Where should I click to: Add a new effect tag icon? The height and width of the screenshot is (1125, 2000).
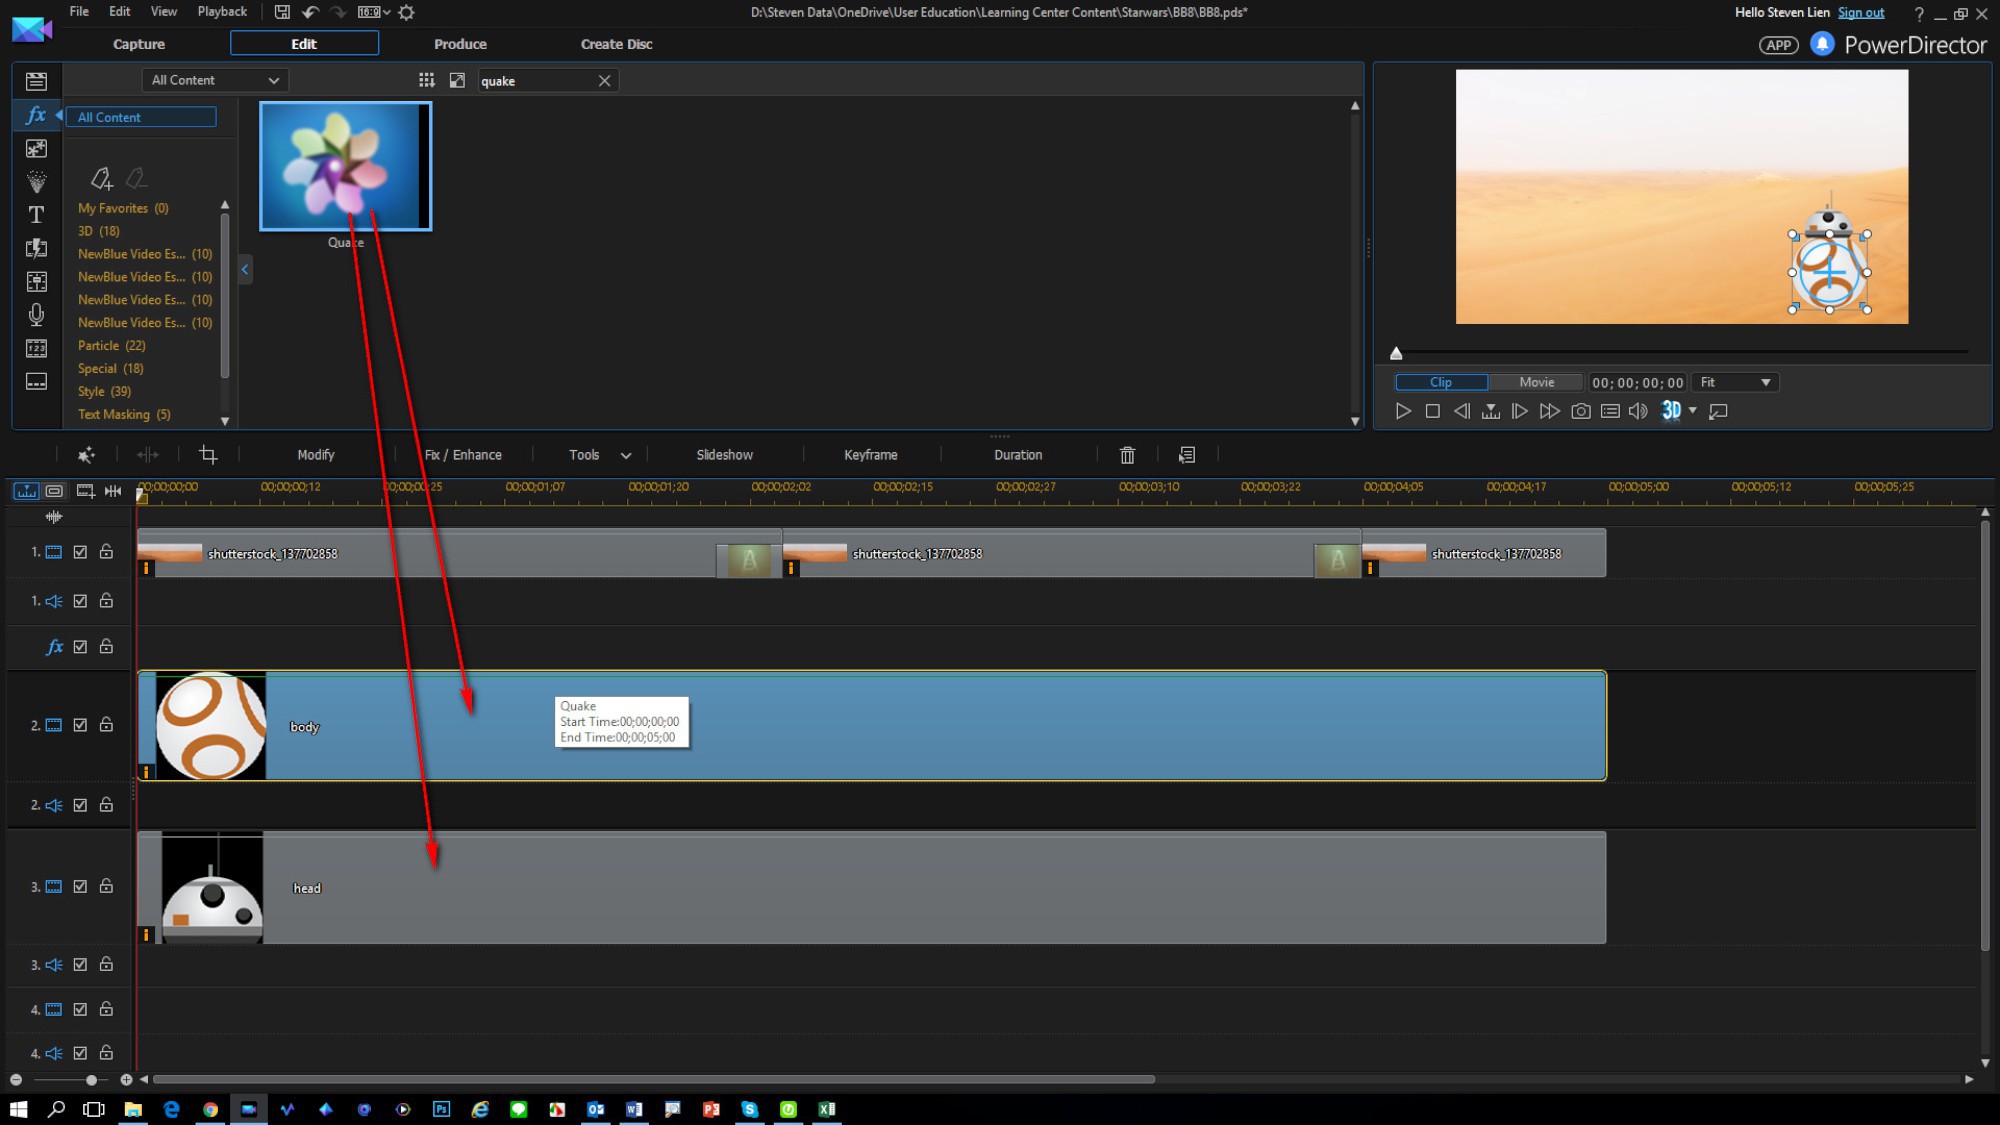101,178
